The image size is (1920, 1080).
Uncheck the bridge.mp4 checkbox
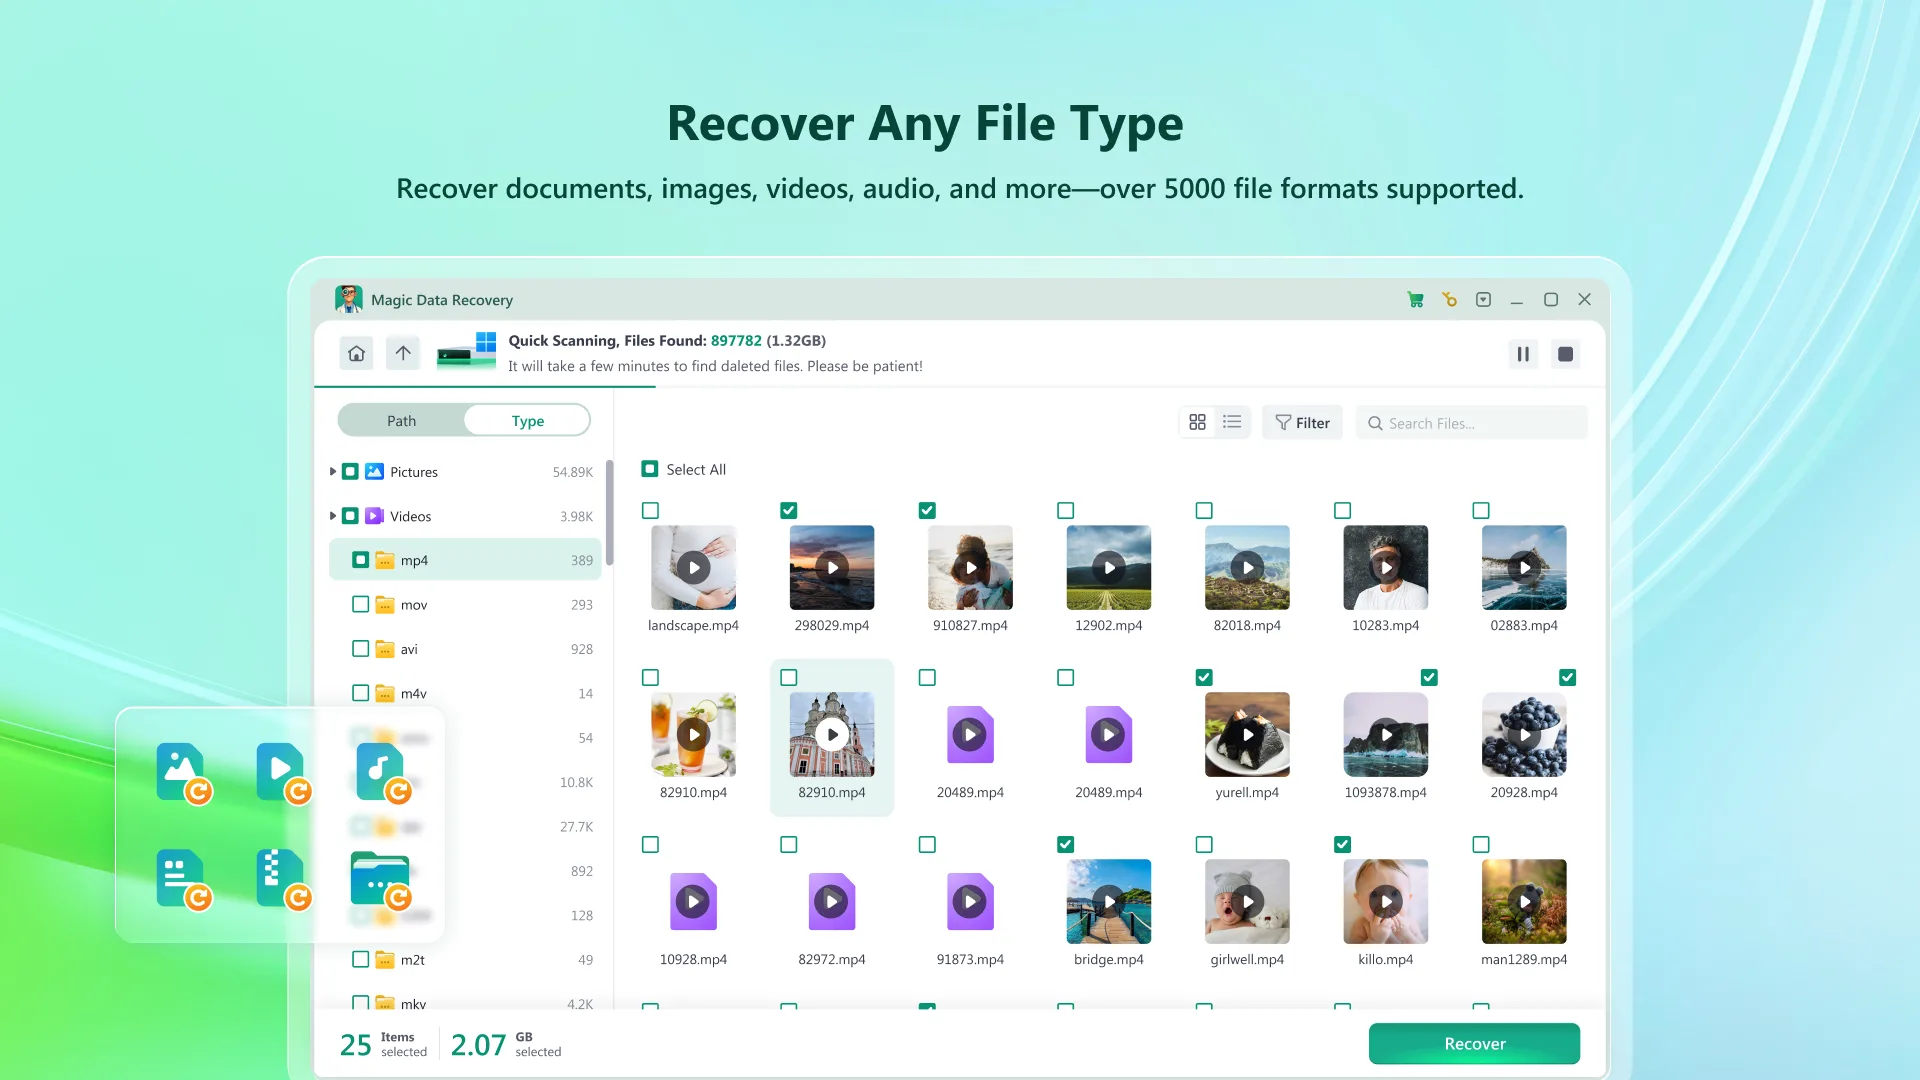tap(1065, 845)
